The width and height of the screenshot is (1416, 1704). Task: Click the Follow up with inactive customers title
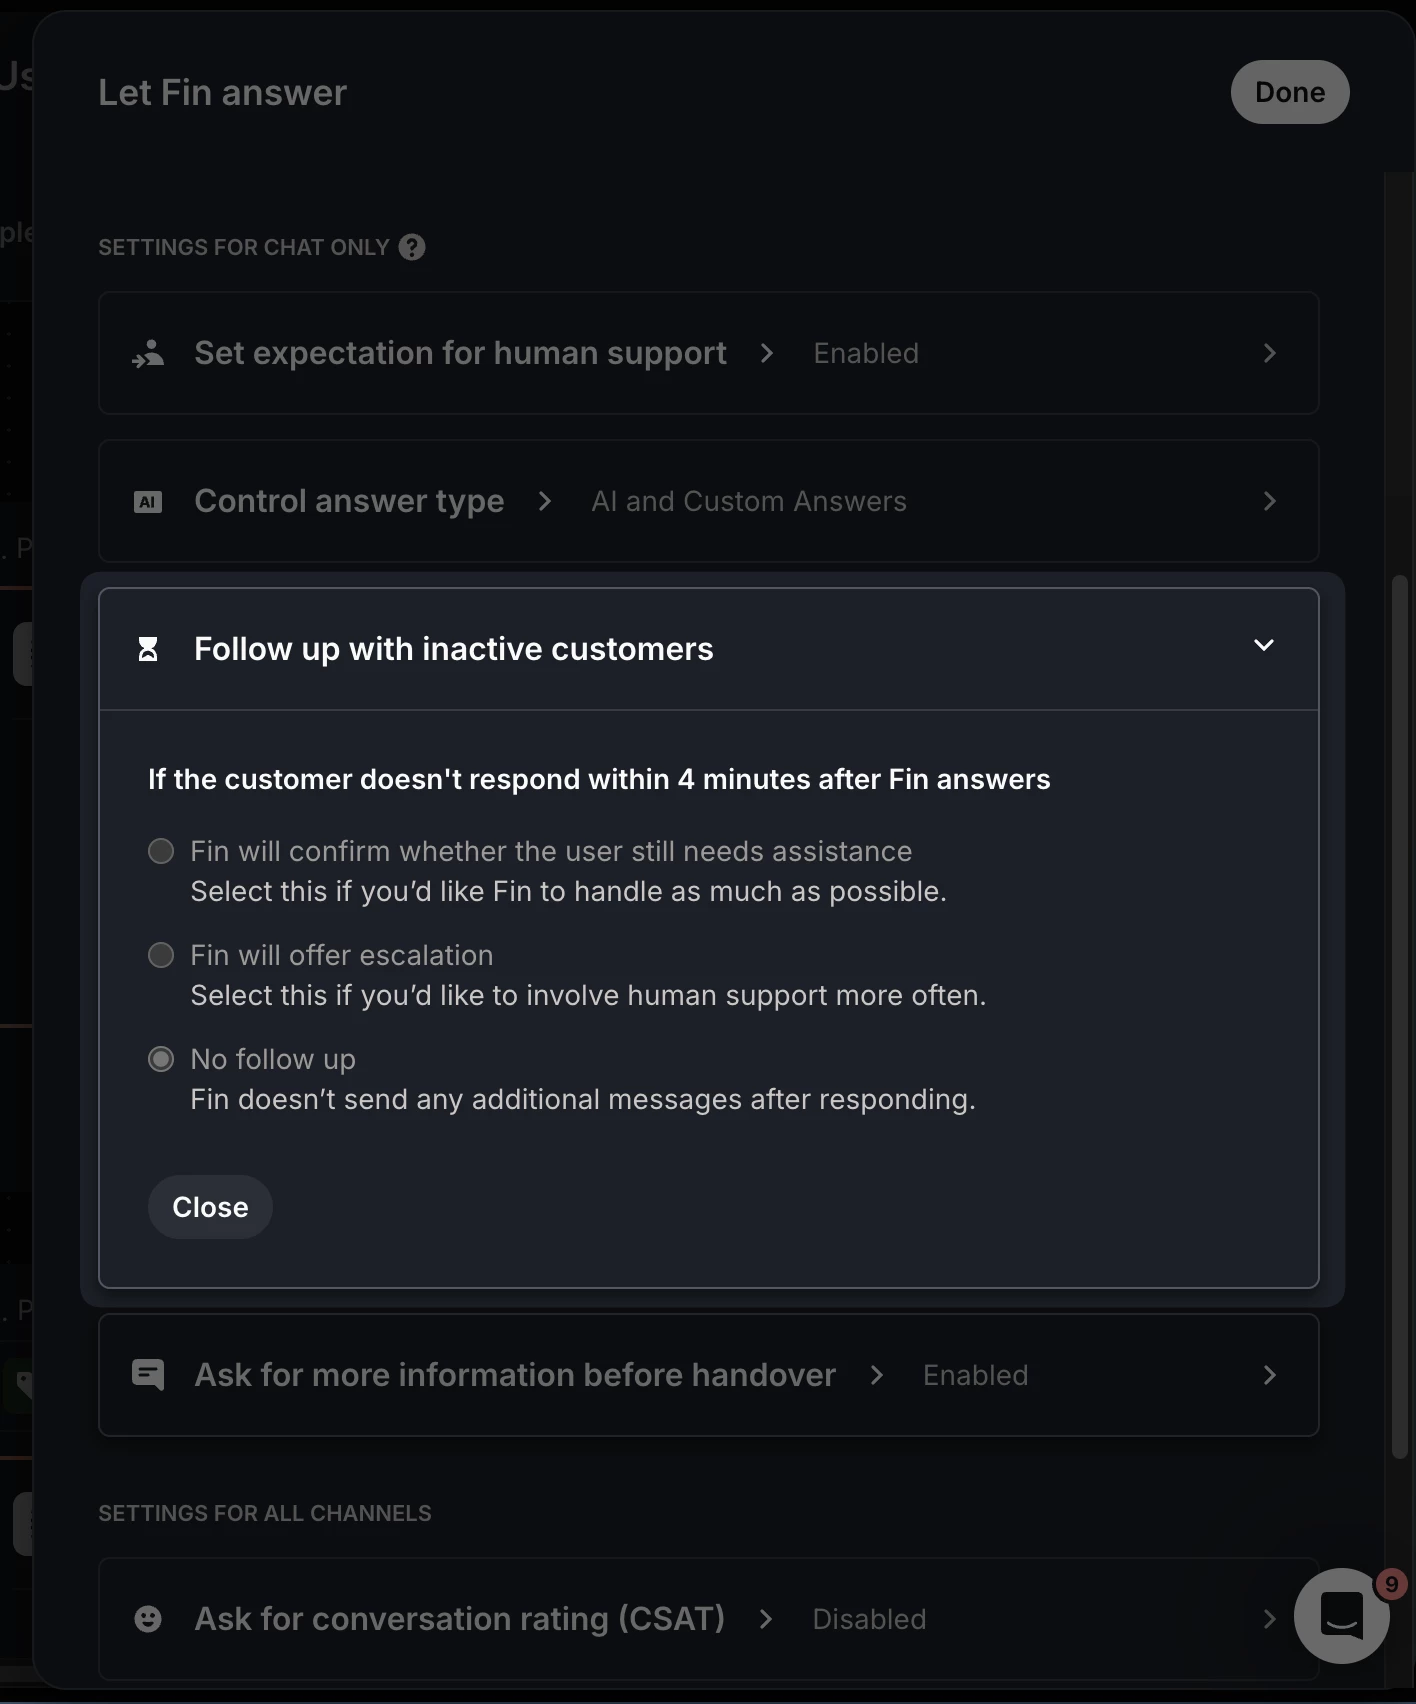454,649
